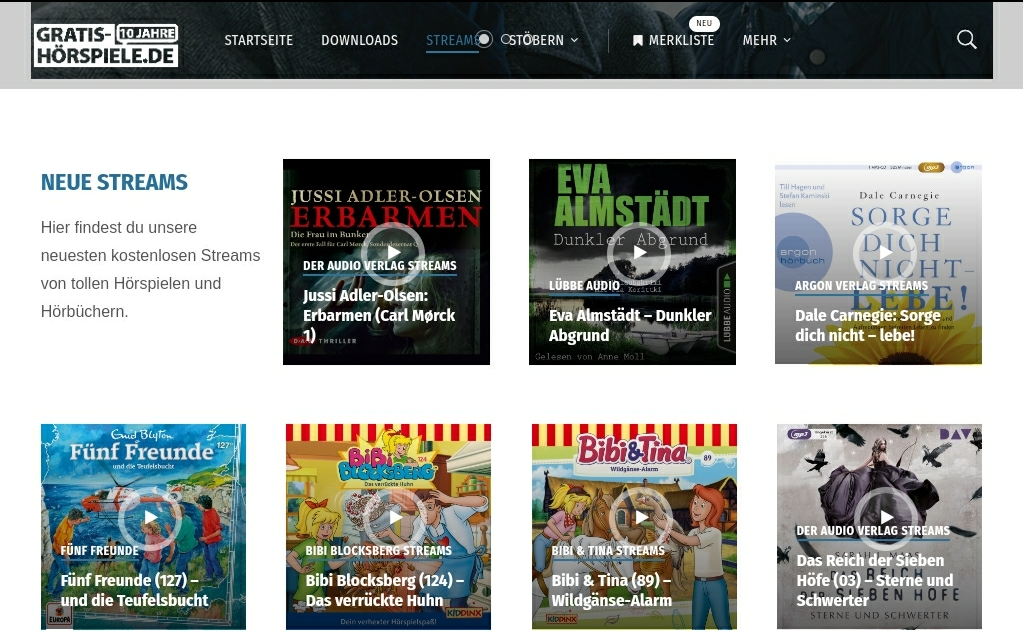
Task: Open the Argon Verlag Streams category link
Action: click(x=861, y=286)
